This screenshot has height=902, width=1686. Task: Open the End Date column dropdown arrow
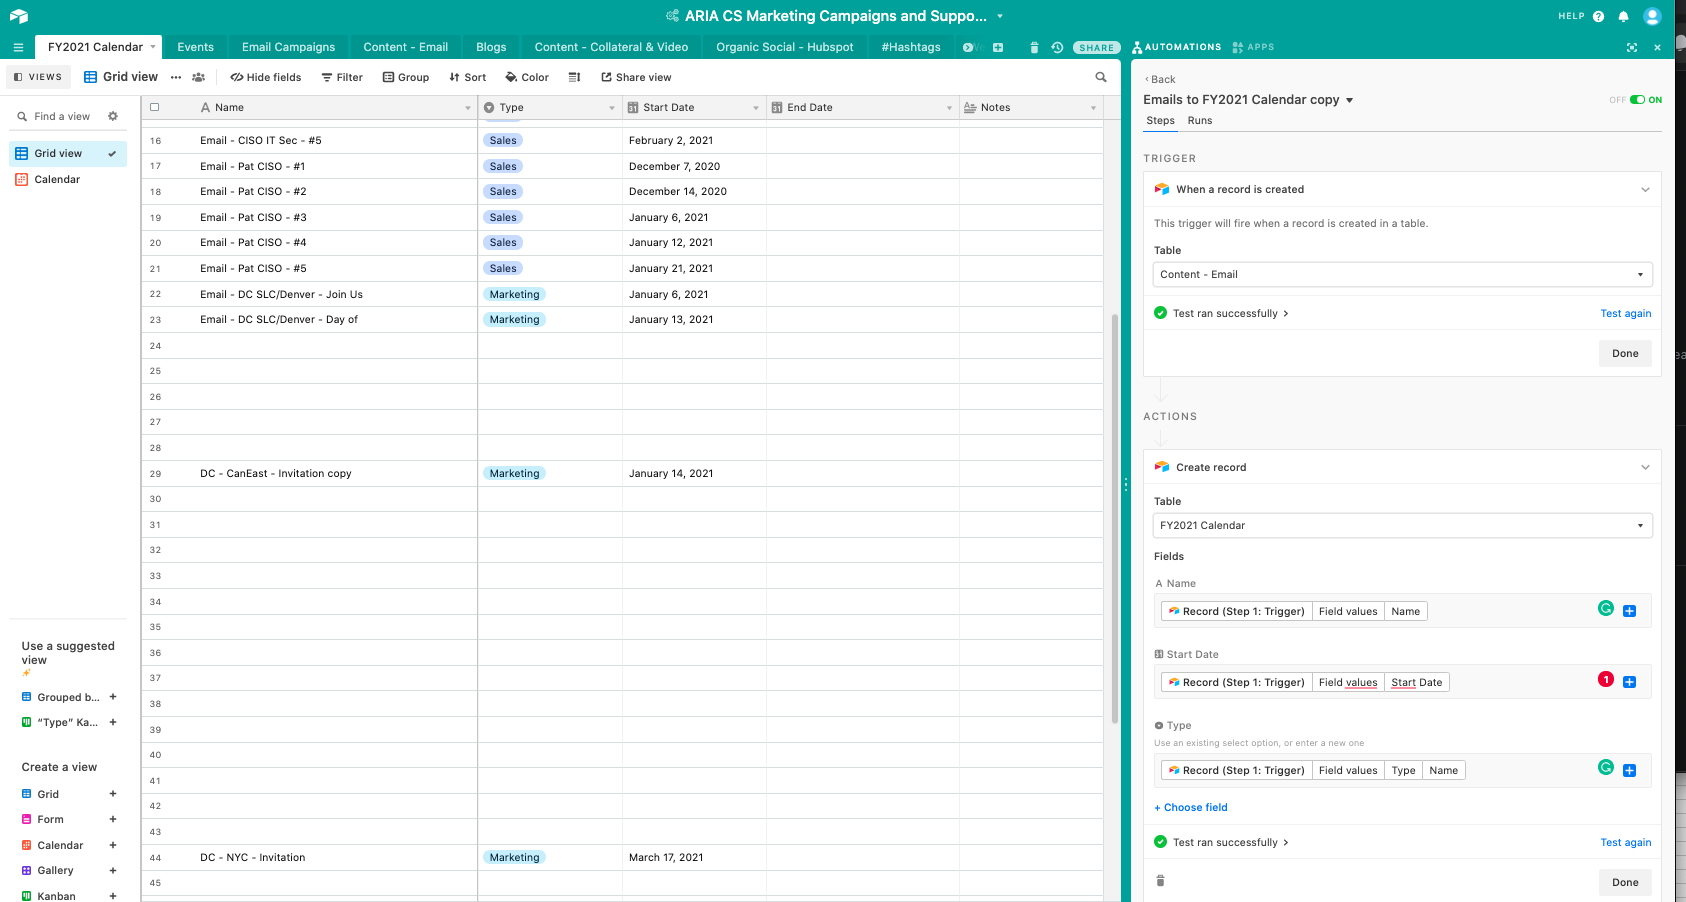coord(949,108)
